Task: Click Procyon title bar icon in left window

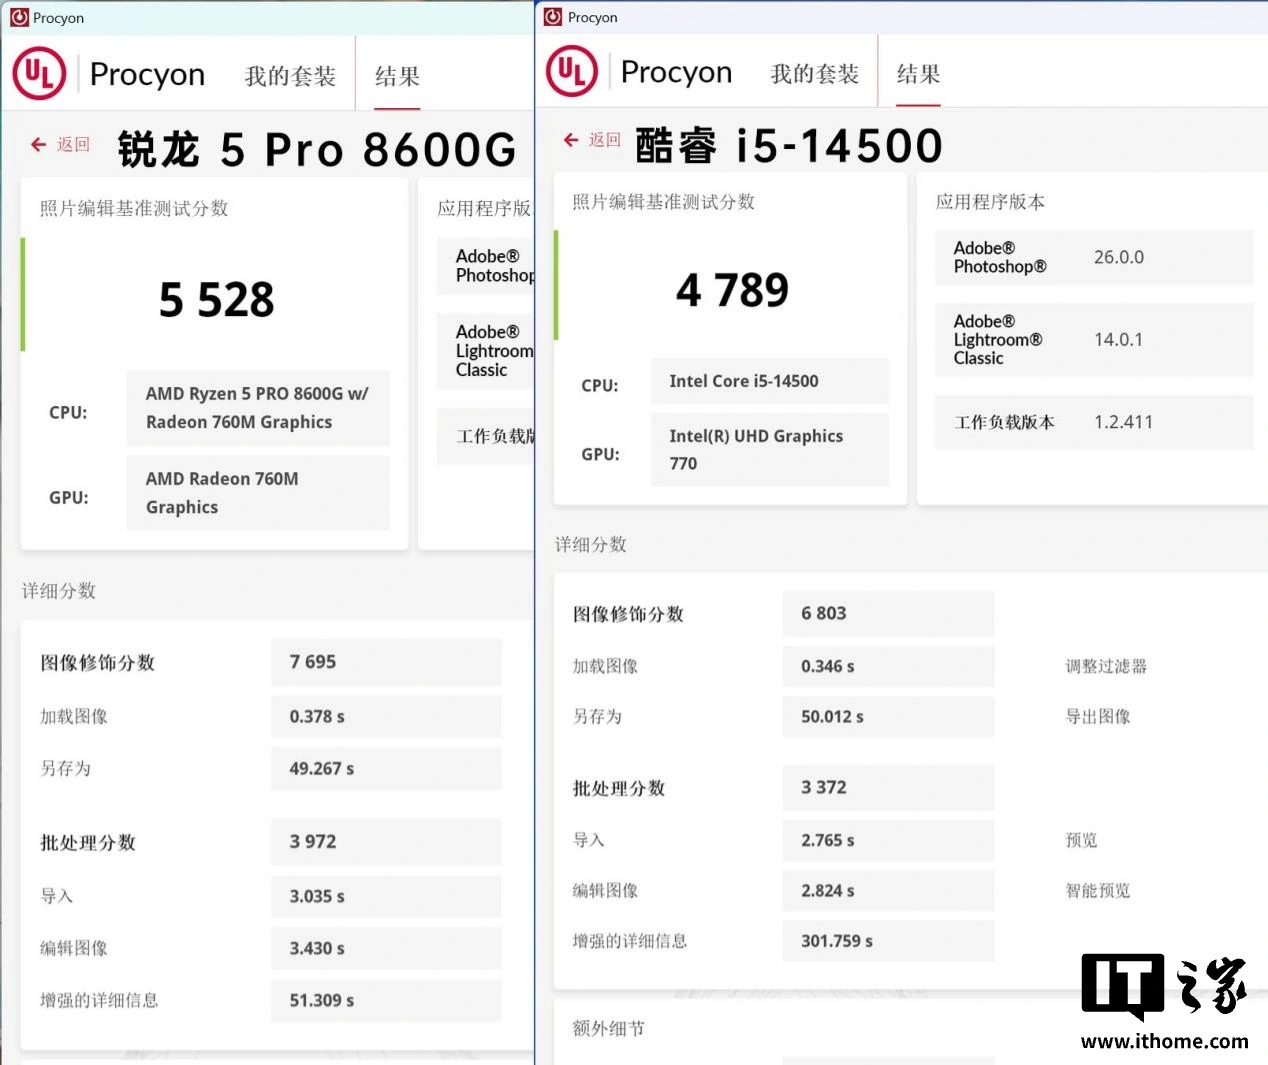Action: coord(19,18)
